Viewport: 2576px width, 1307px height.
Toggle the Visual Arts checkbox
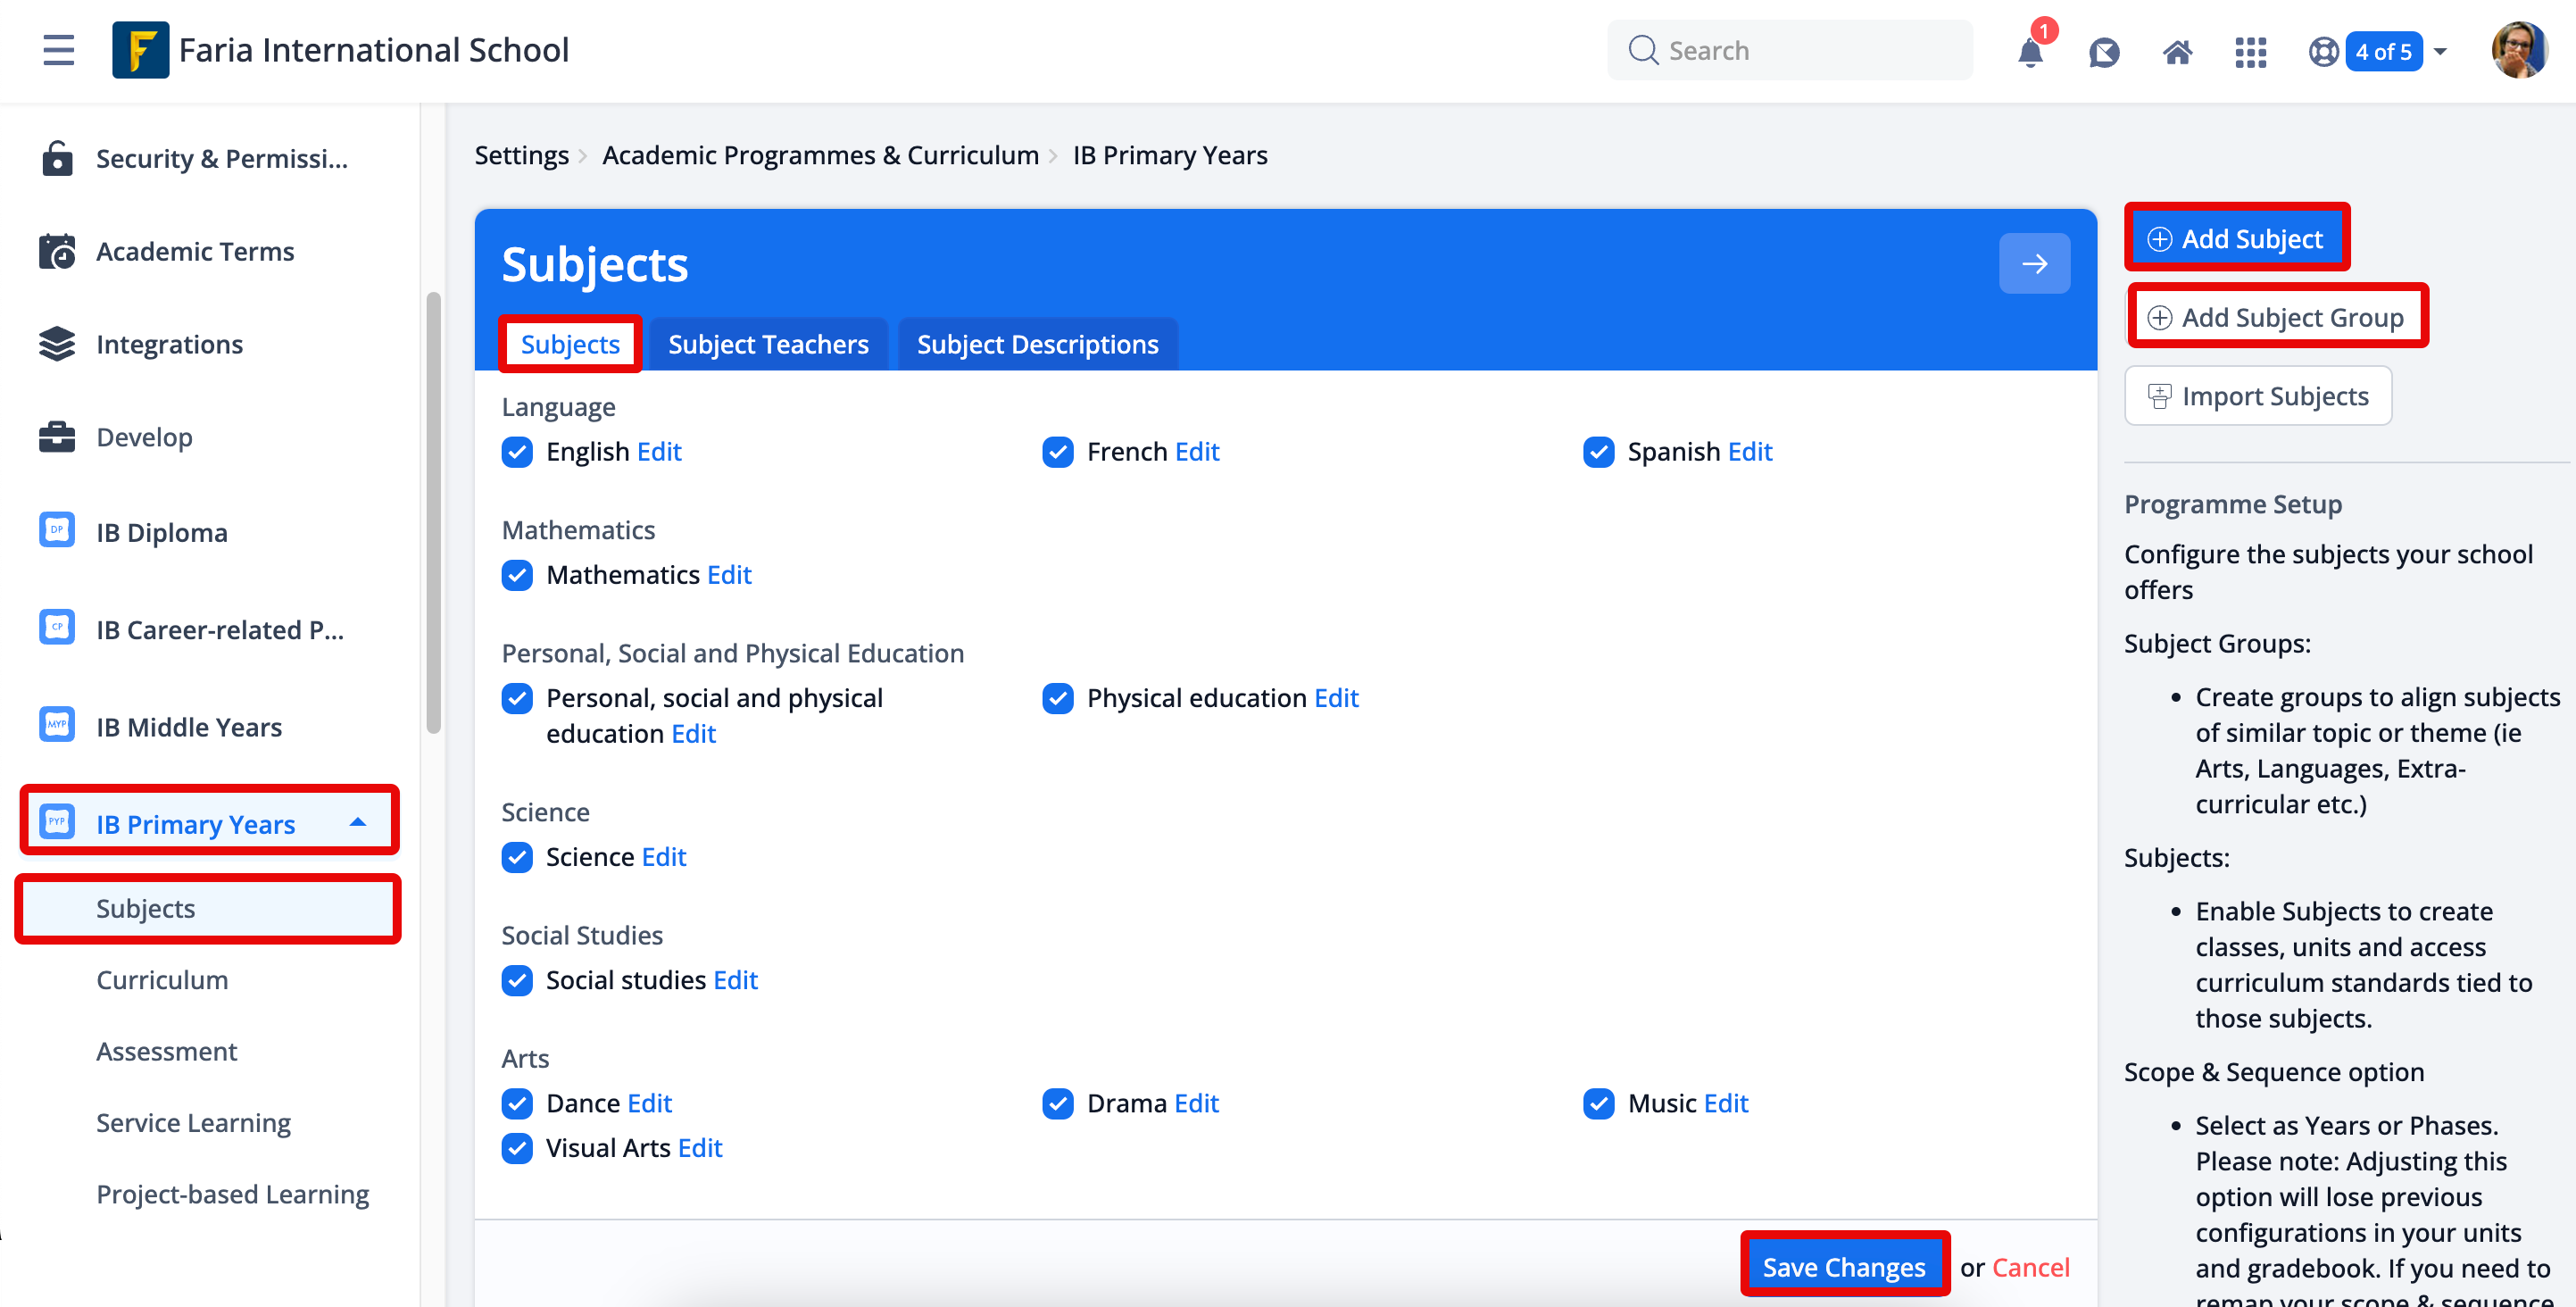(x=517, y=1148)
